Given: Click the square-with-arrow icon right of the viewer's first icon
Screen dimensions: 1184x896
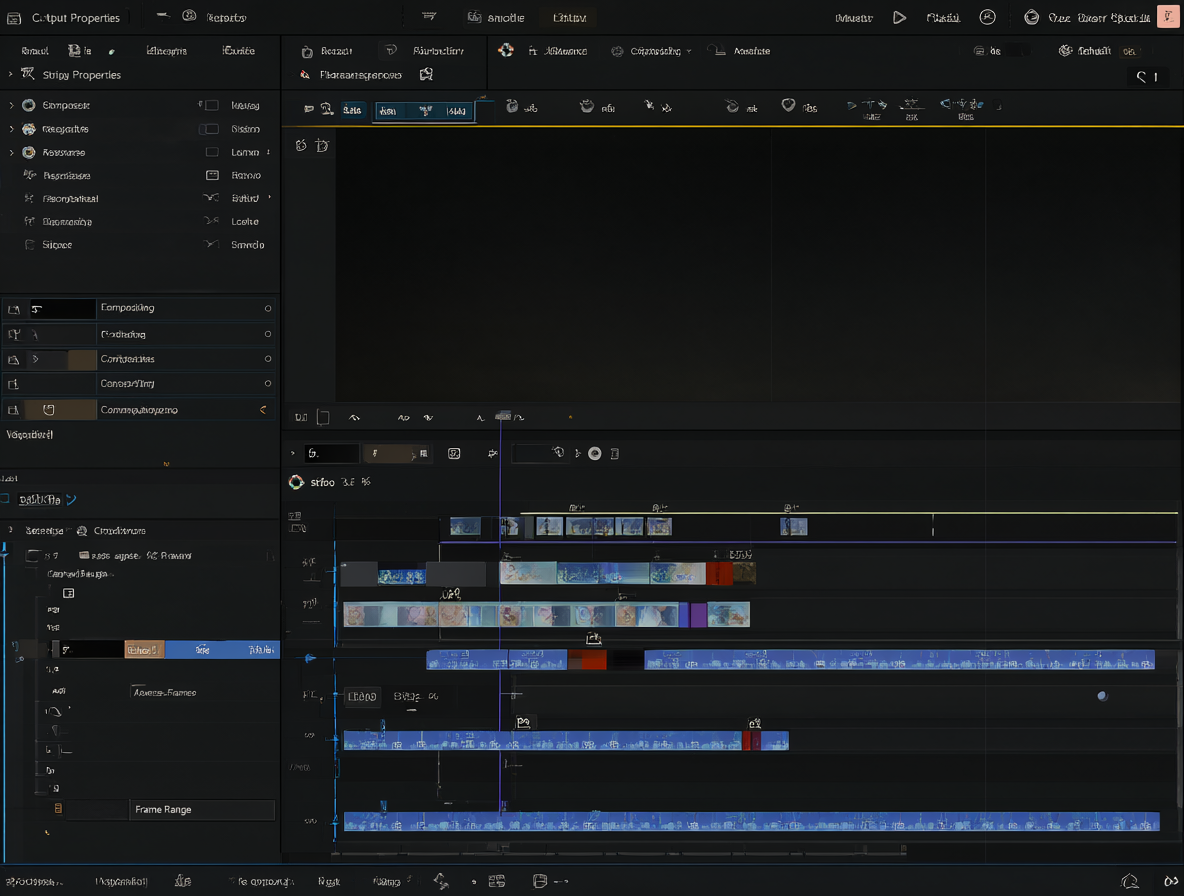Looking at the screenshot, I should click(x=322, y=145).
